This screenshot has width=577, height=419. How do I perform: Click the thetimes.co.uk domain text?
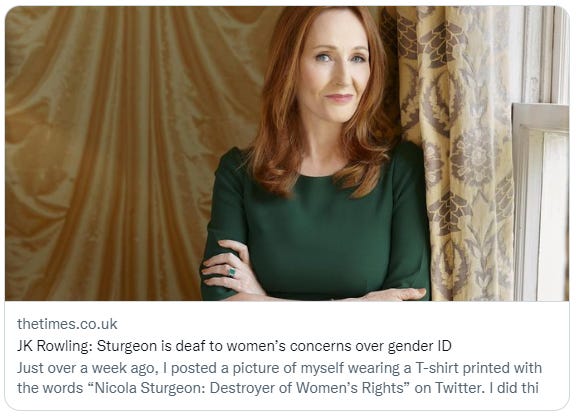(67, 324)
